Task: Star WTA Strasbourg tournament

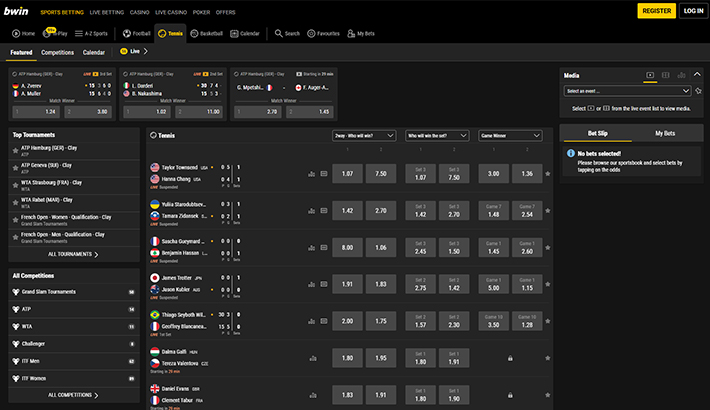Action: pyautogui.click(x=15, y=185)
